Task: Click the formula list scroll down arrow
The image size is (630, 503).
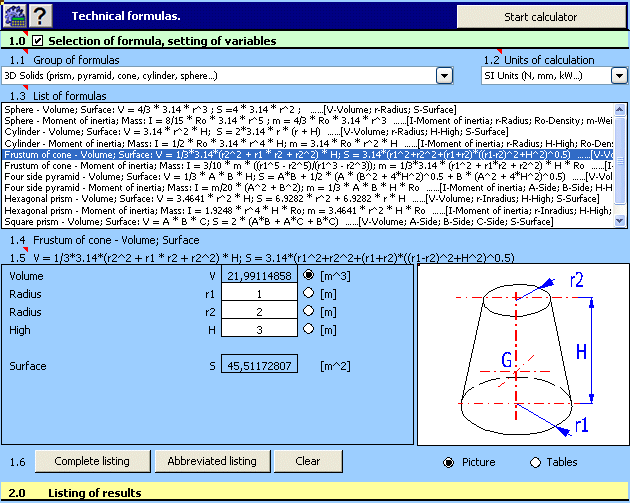Action: (x=620, y=221)
